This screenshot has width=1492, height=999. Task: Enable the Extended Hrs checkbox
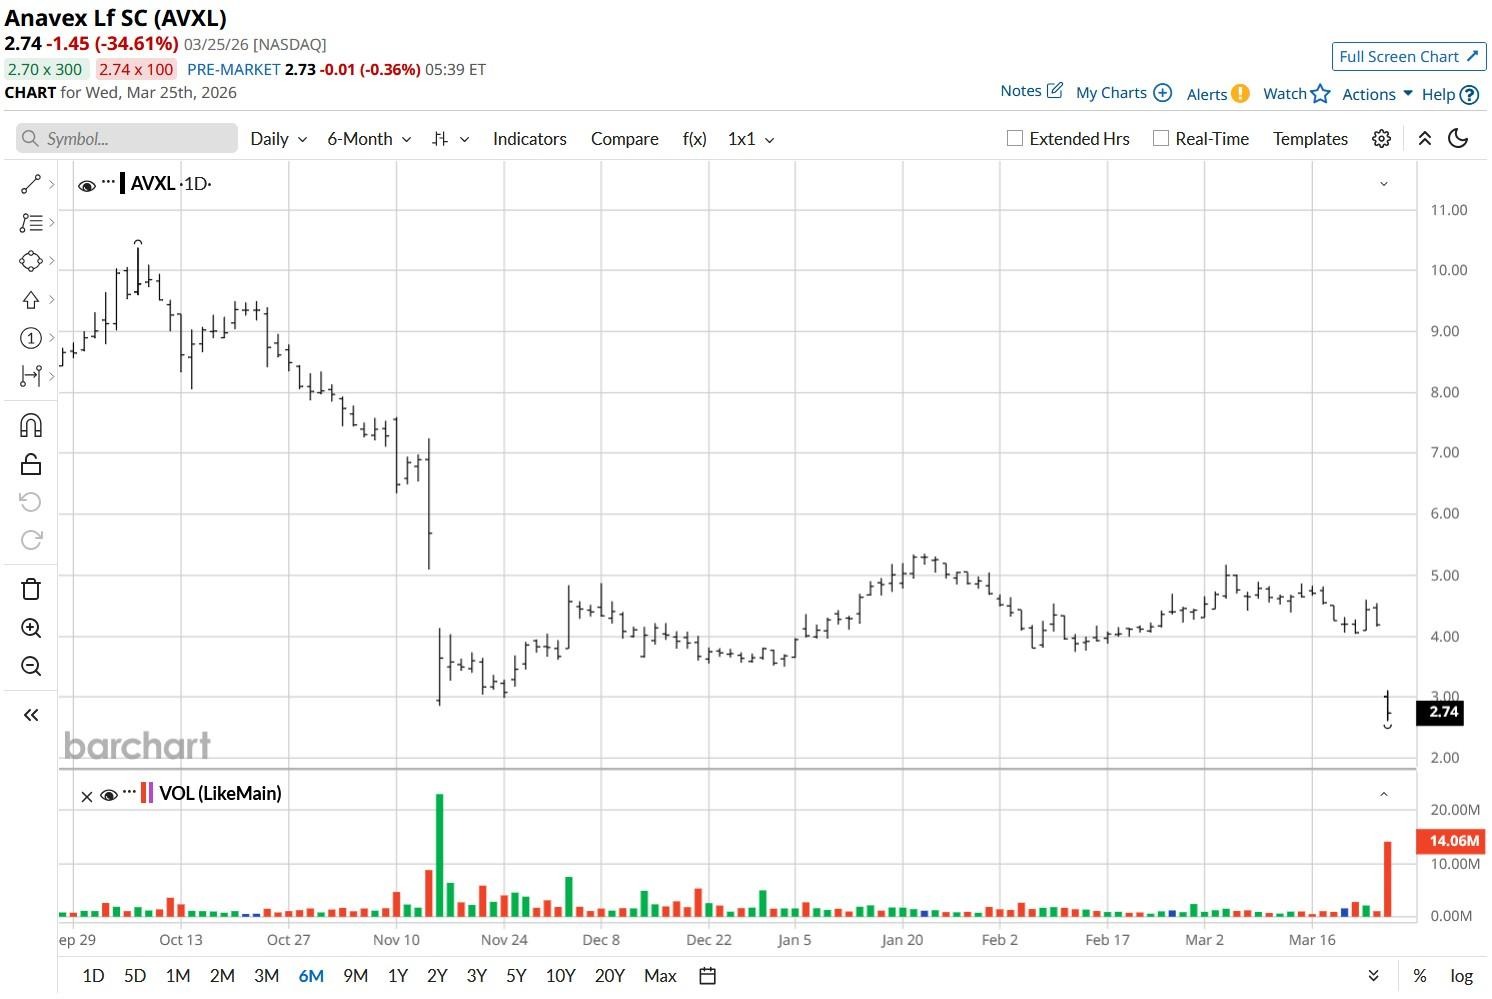1015,139
